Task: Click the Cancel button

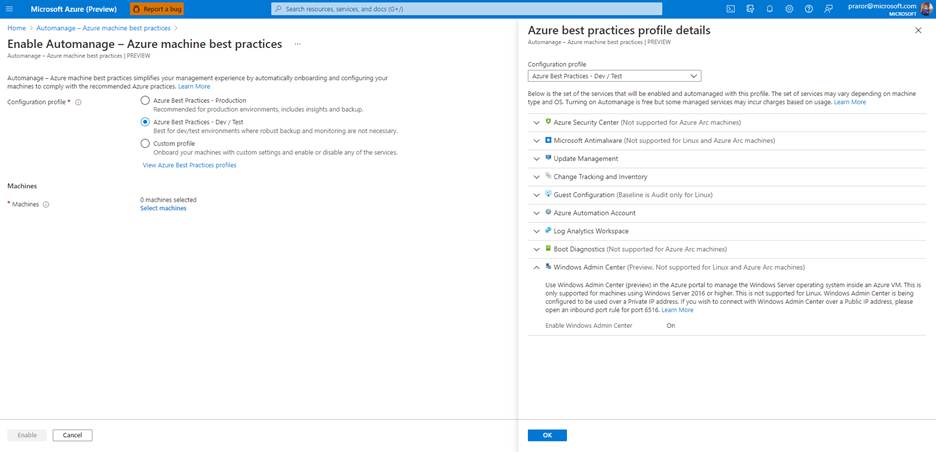Action: pos(72,435)
